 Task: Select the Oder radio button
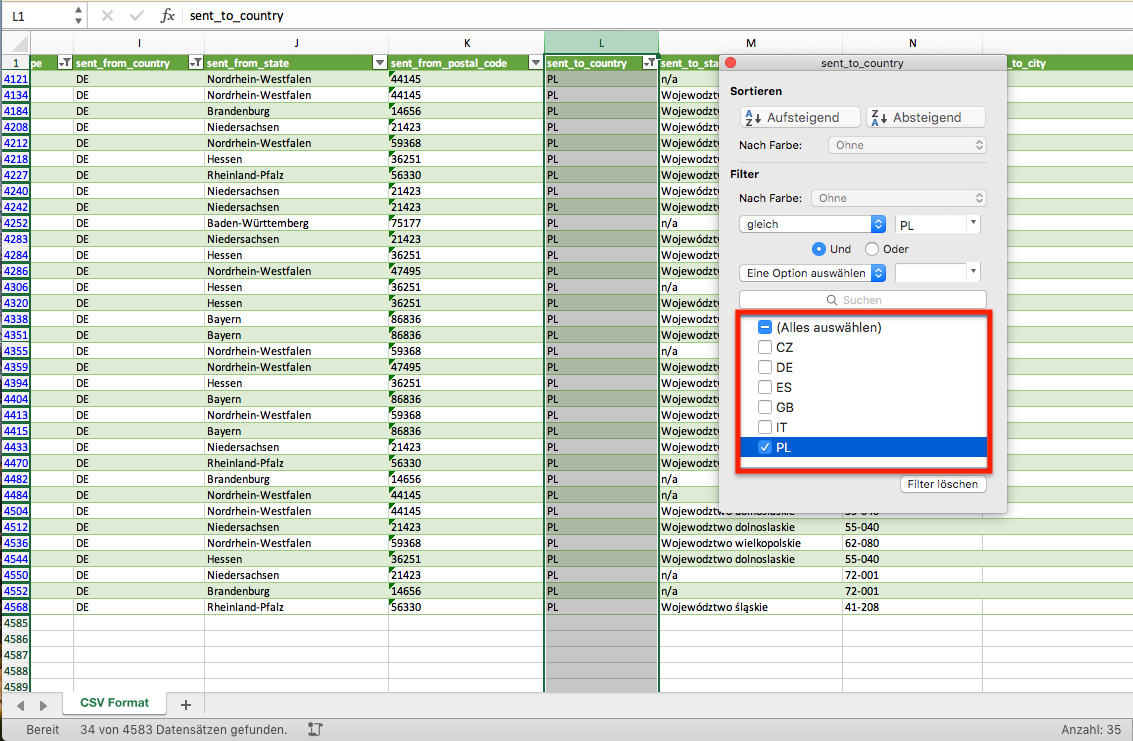tap(872, 249)
